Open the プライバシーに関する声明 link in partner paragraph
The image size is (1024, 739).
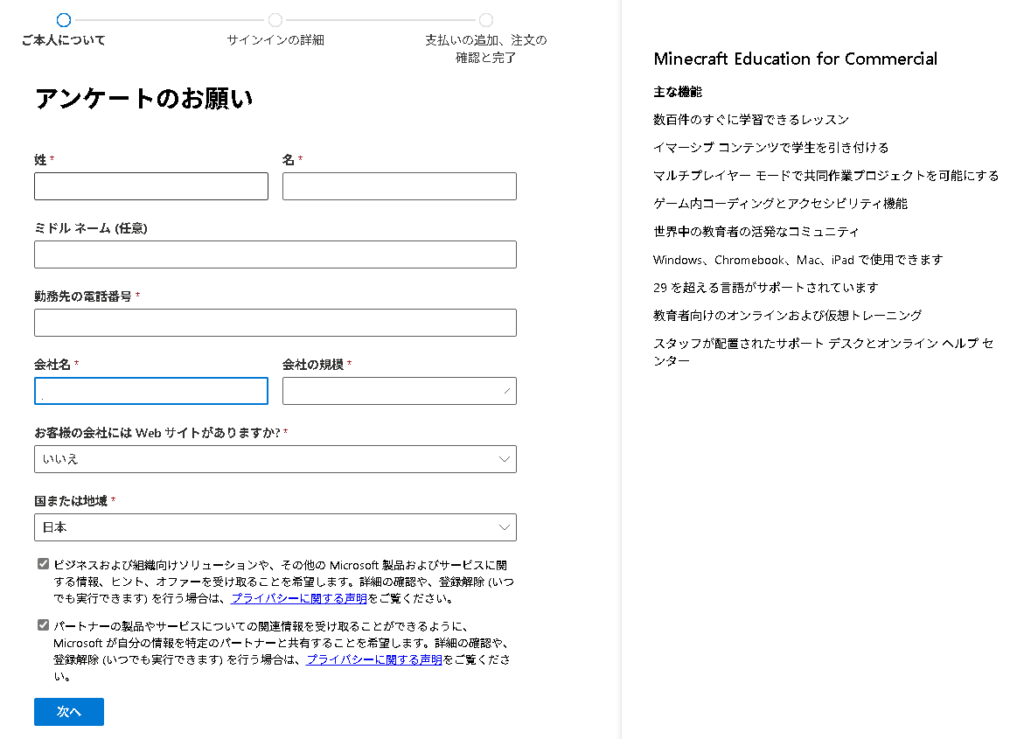point(374,660)
